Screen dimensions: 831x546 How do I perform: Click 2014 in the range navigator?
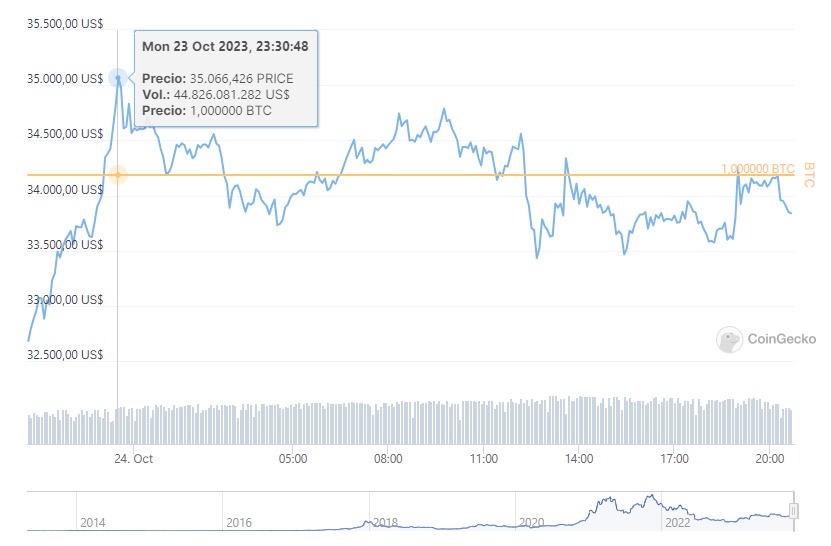(92, 522)
